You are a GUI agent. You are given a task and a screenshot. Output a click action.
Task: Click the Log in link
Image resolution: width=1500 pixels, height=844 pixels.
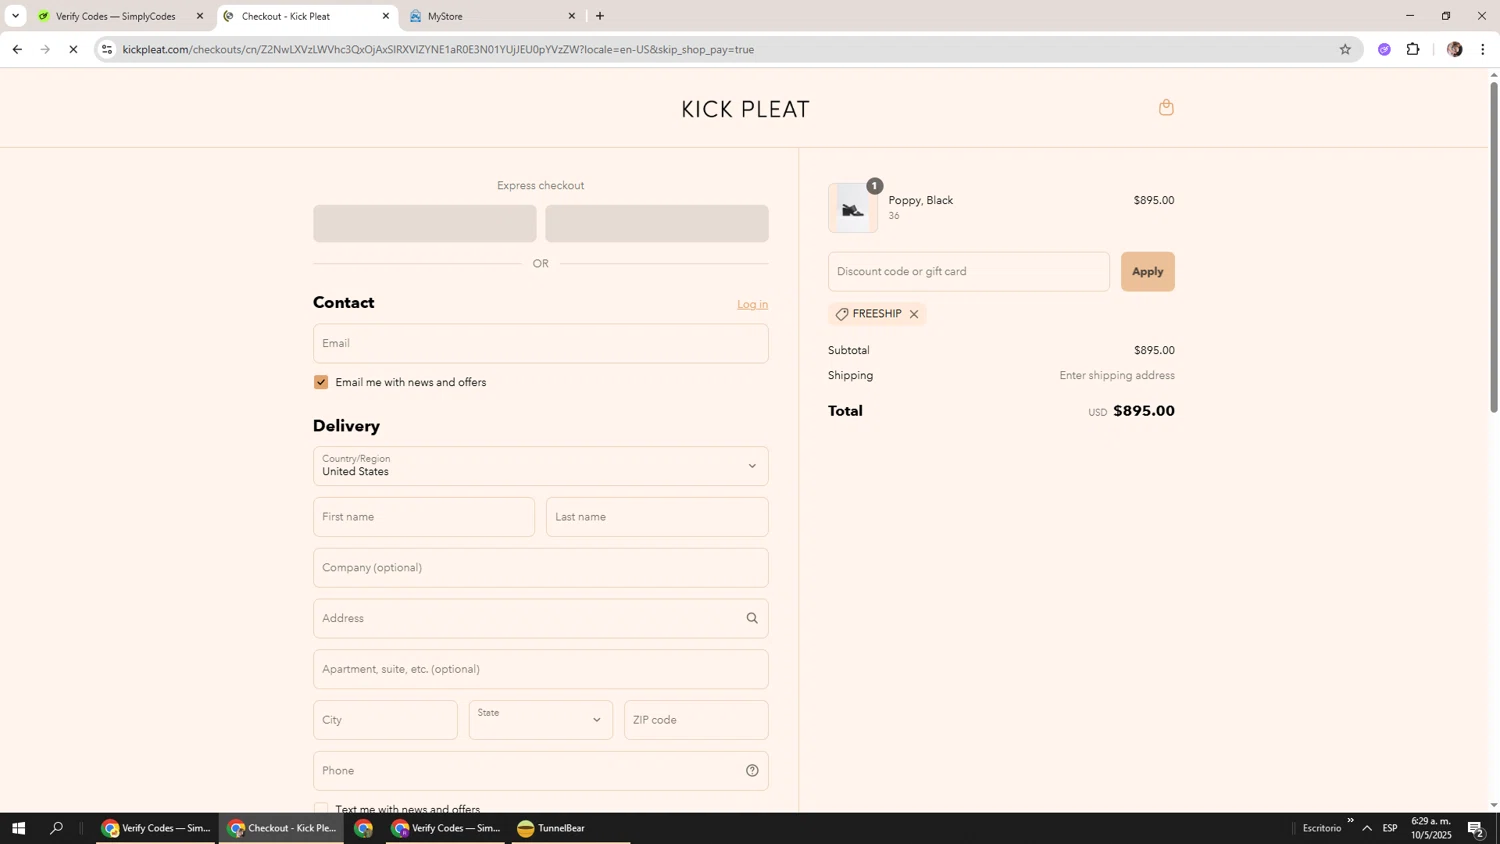[752, 304]
